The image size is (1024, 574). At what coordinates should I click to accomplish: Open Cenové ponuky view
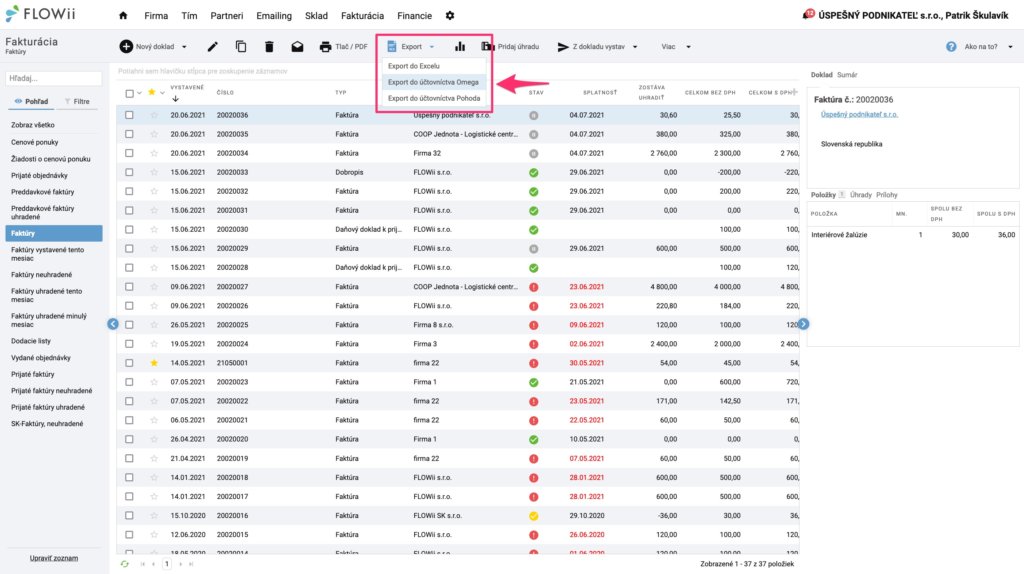point(35,142)
